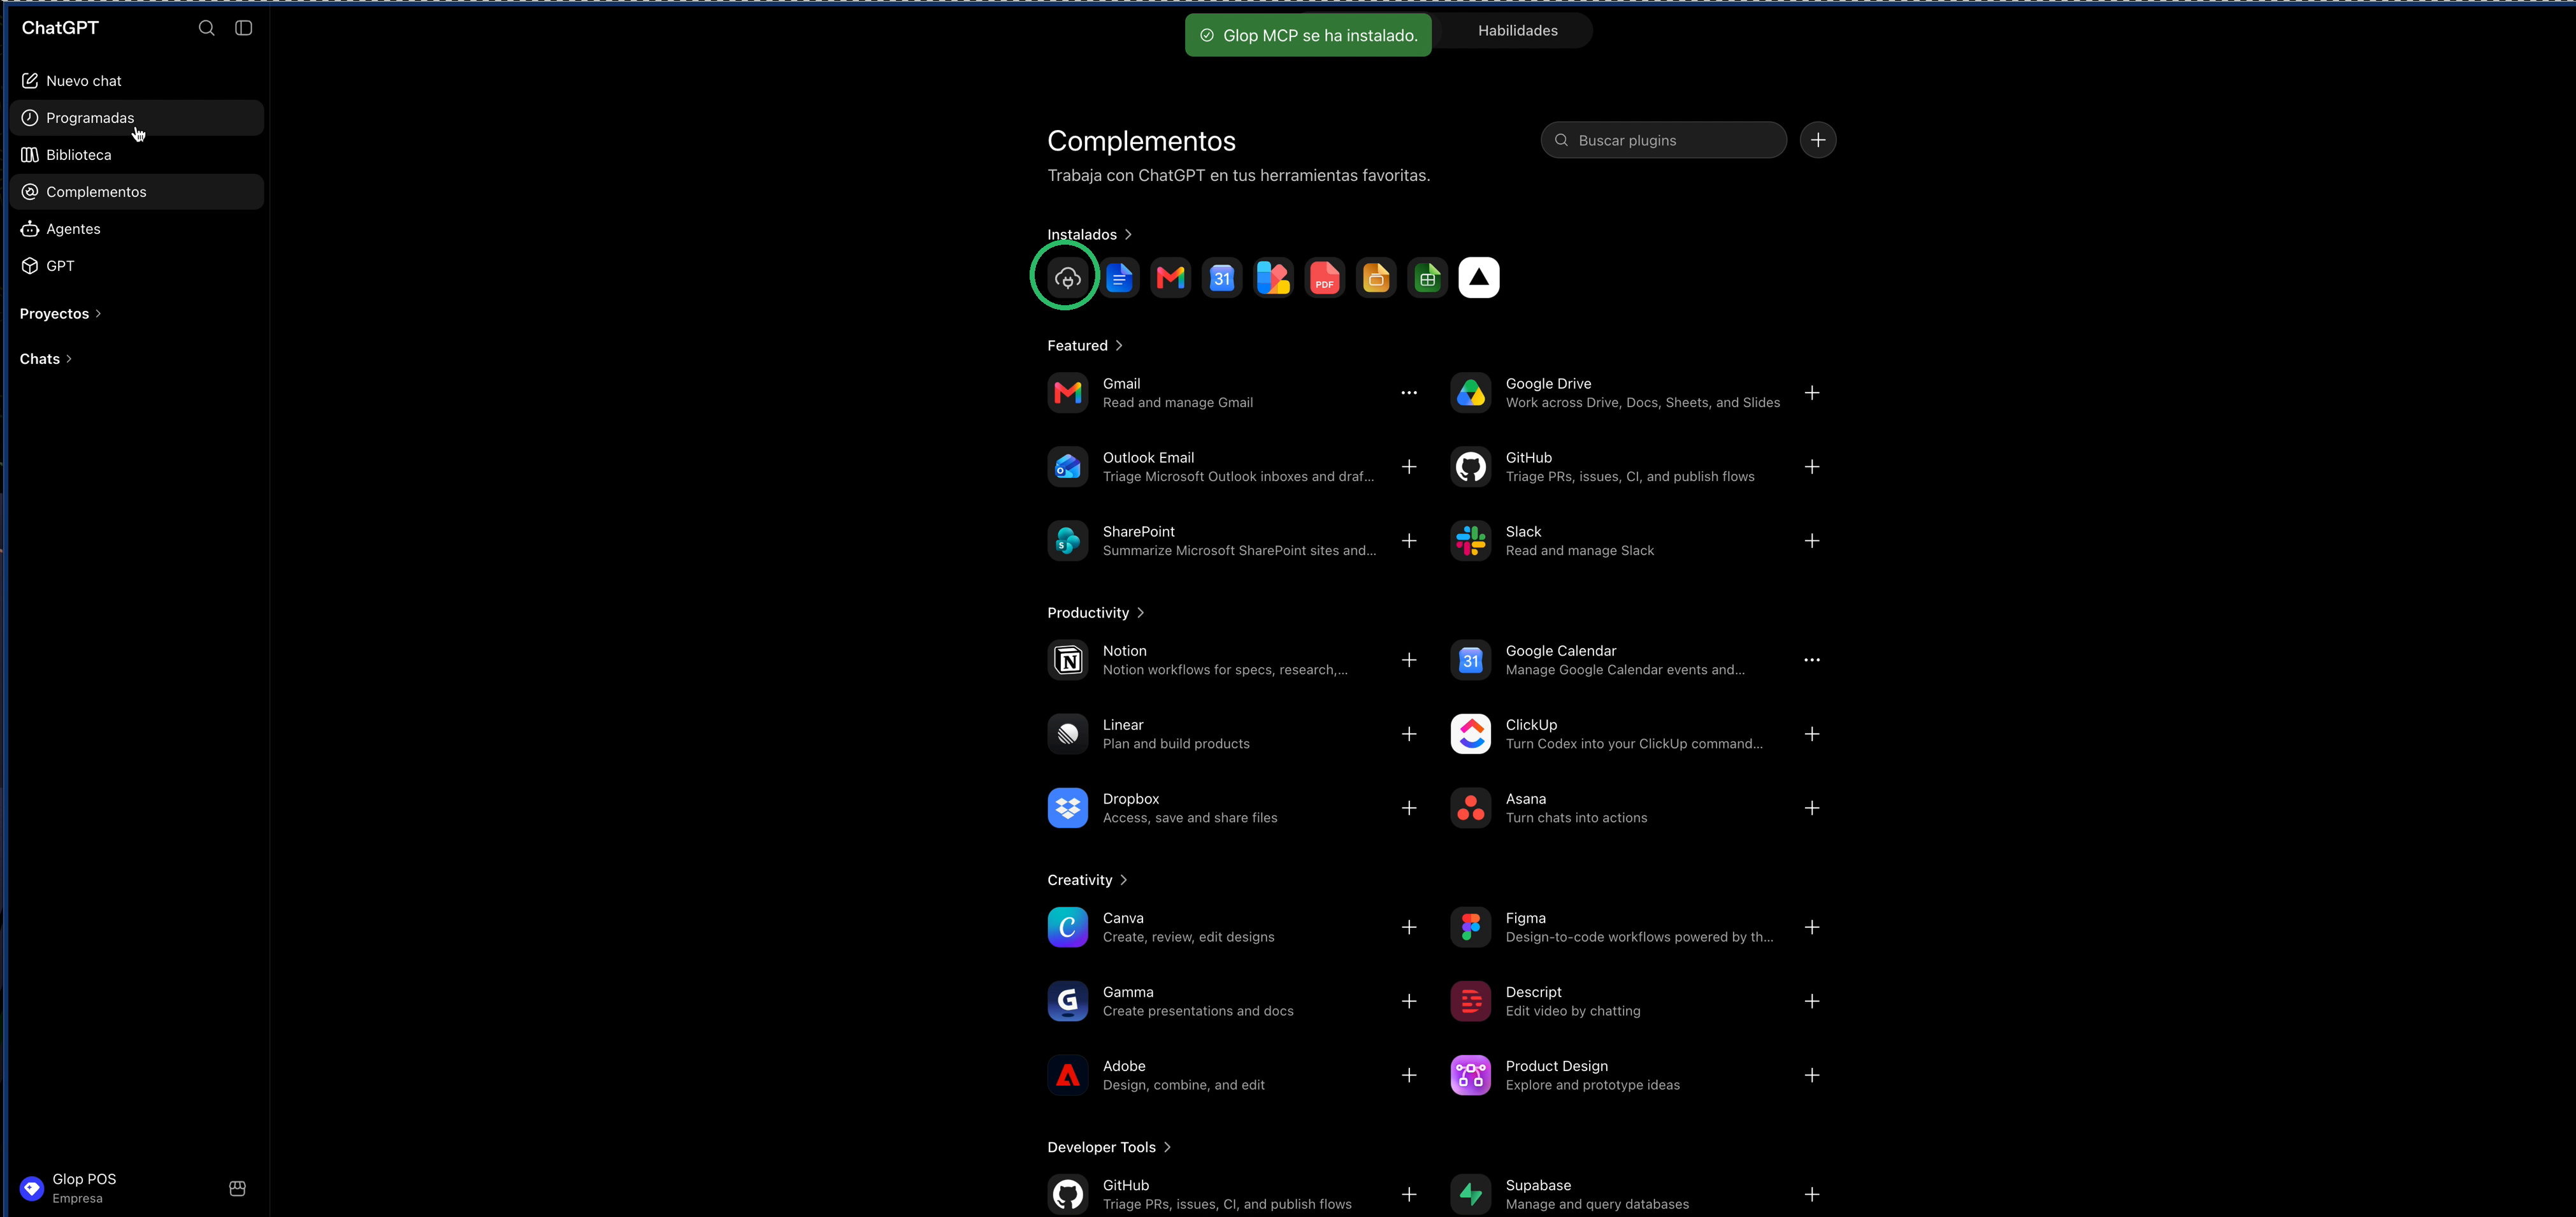Add the Asana plugin
This screenshot has height=1217, width=2576.
(1811, 808)
